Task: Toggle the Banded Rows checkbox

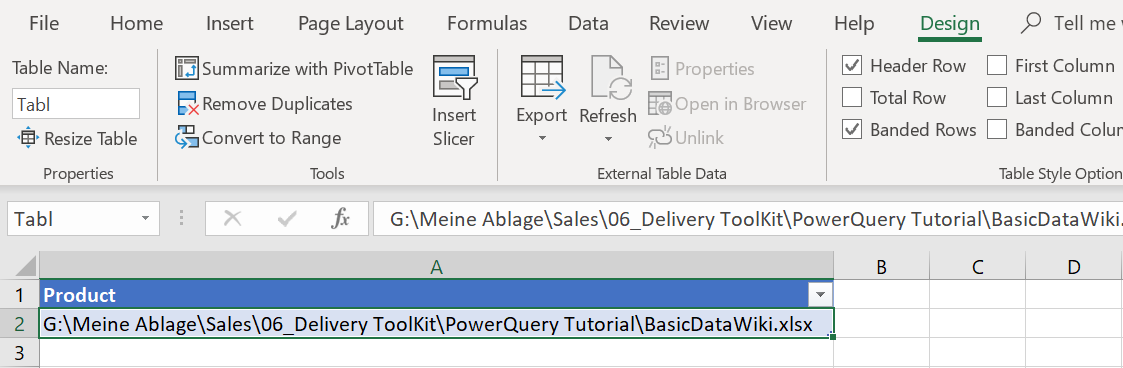Action: [852, 130]
